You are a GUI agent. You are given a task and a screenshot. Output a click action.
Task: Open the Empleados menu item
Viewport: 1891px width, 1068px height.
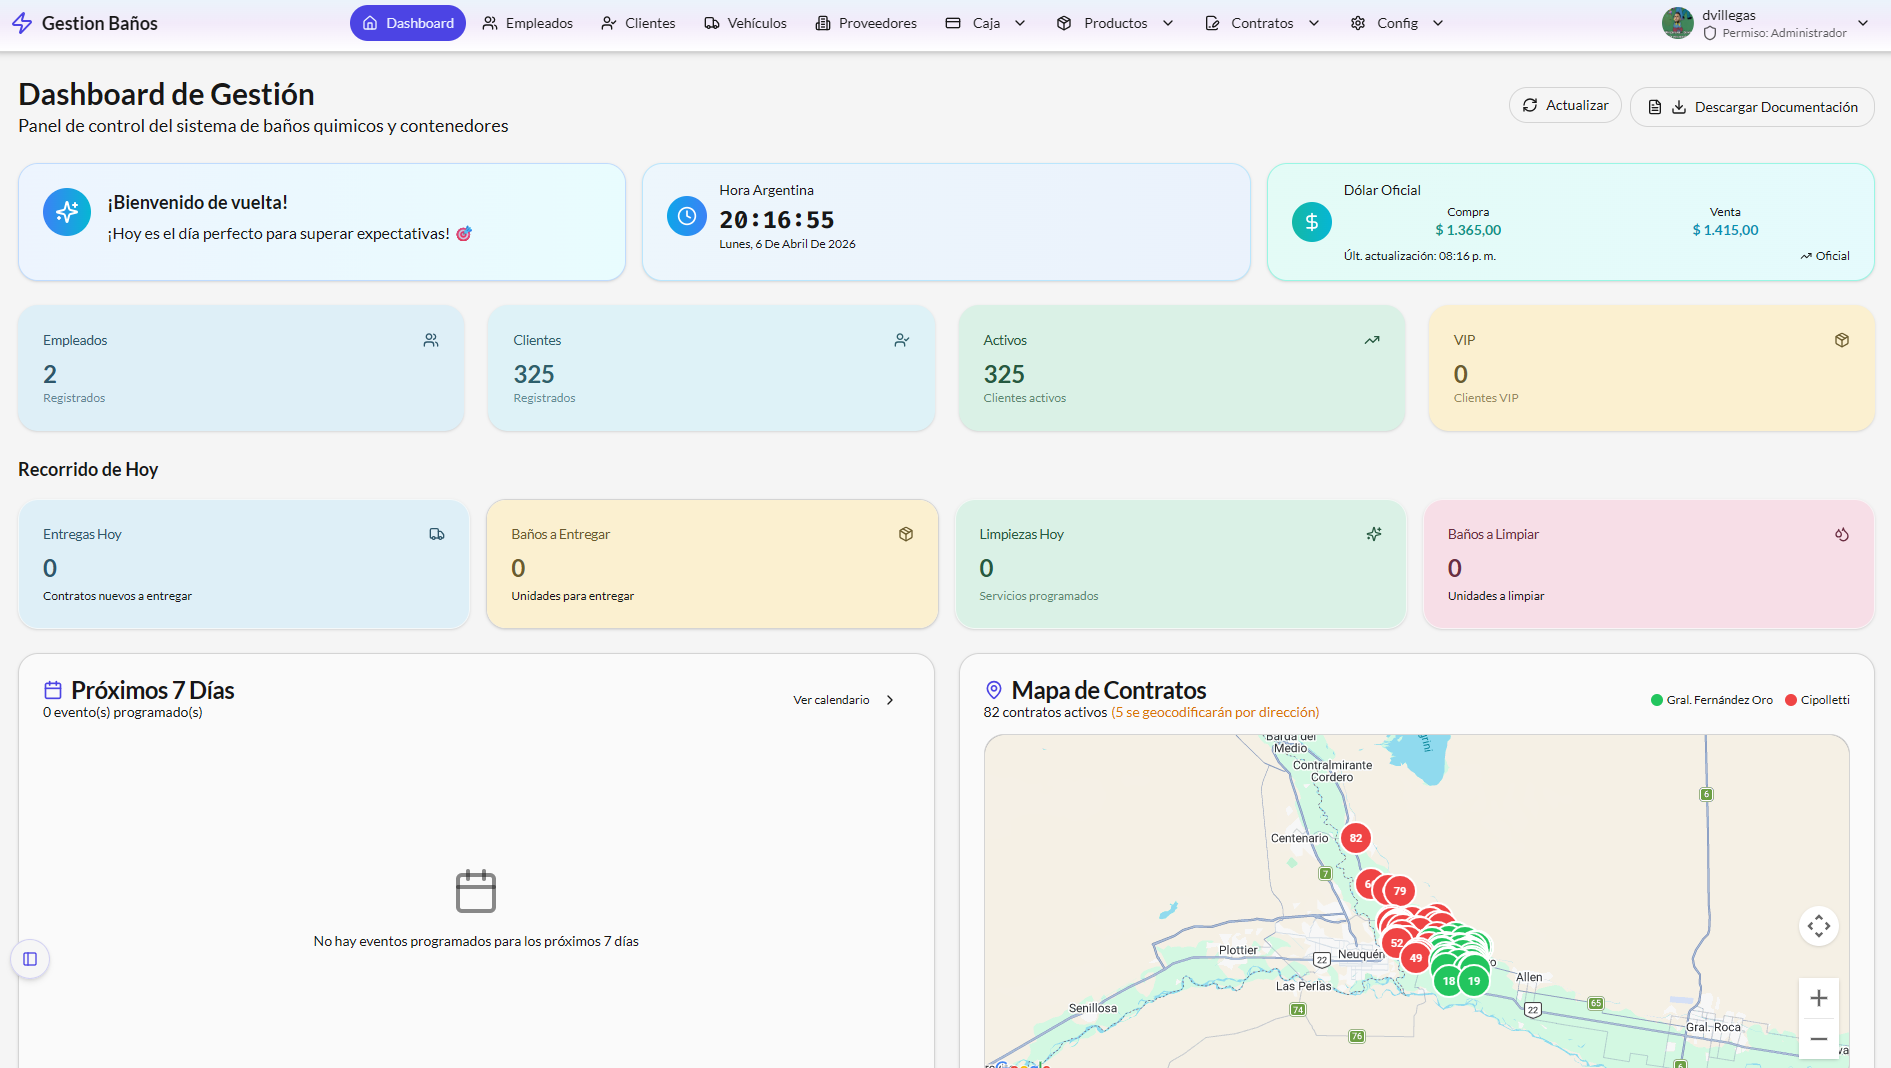(528, 23)
